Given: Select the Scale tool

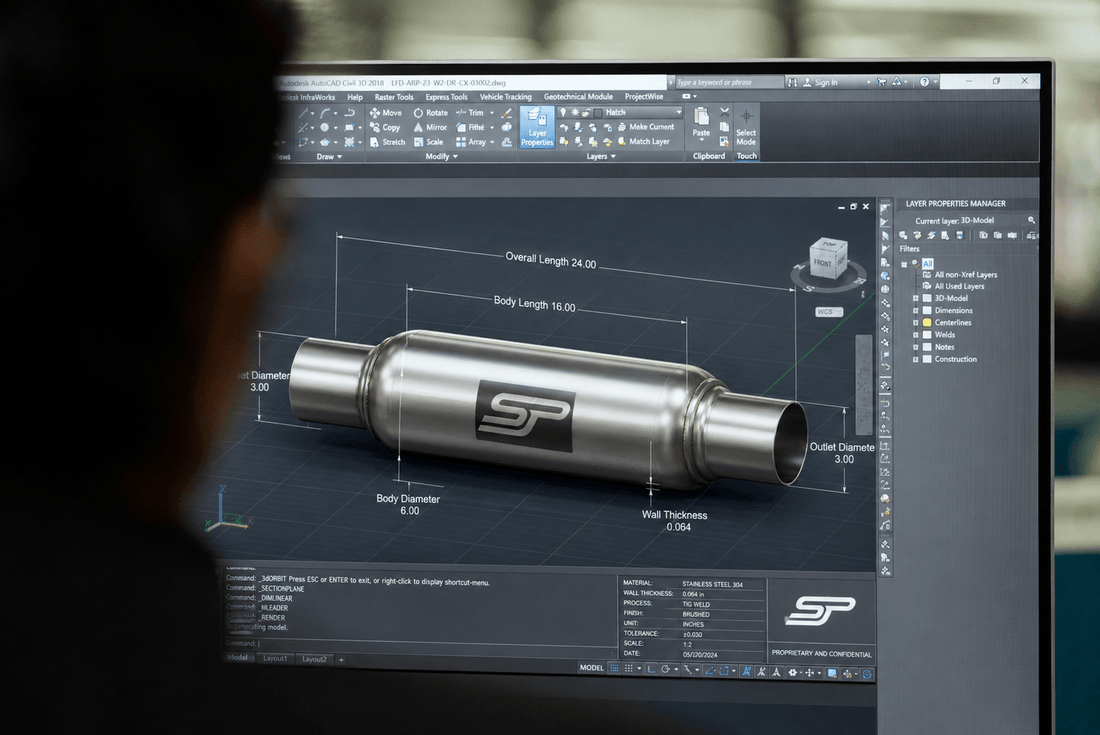Looking at the screenshot, I should click(x=428, y=142).
